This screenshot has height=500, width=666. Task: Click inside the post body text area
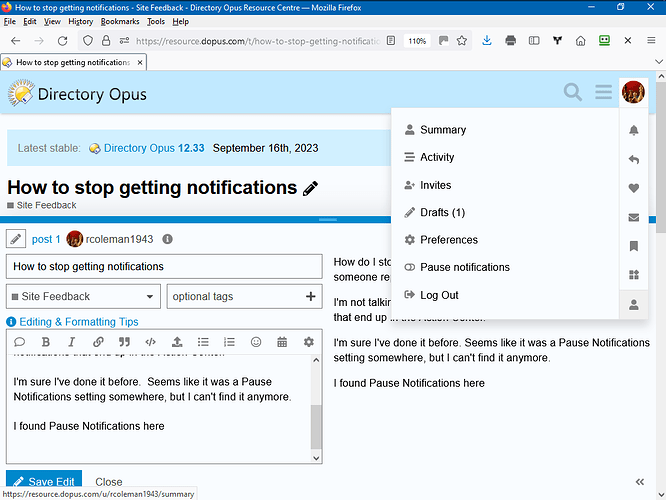pos(159,409)
